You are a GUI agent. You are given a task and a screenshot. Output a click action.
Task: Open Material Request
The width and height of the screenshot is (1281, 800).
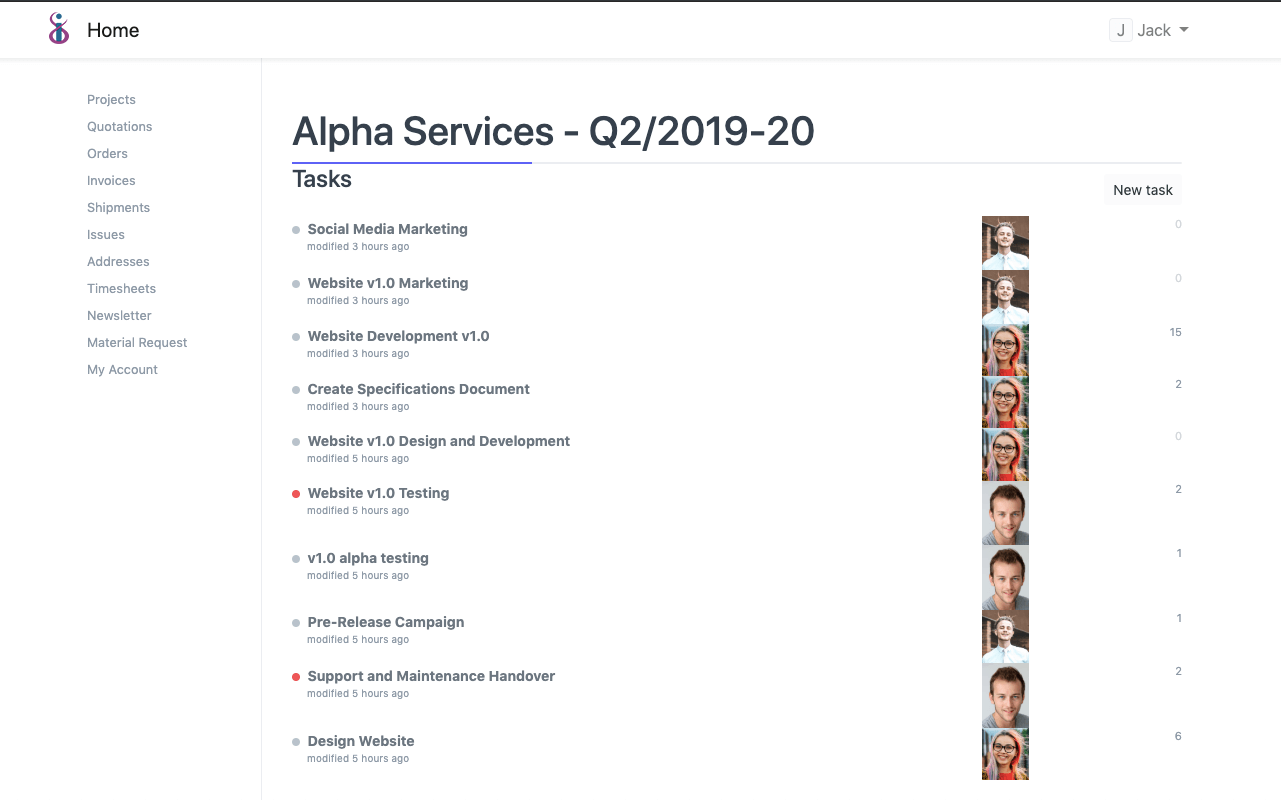pos(137,342)
